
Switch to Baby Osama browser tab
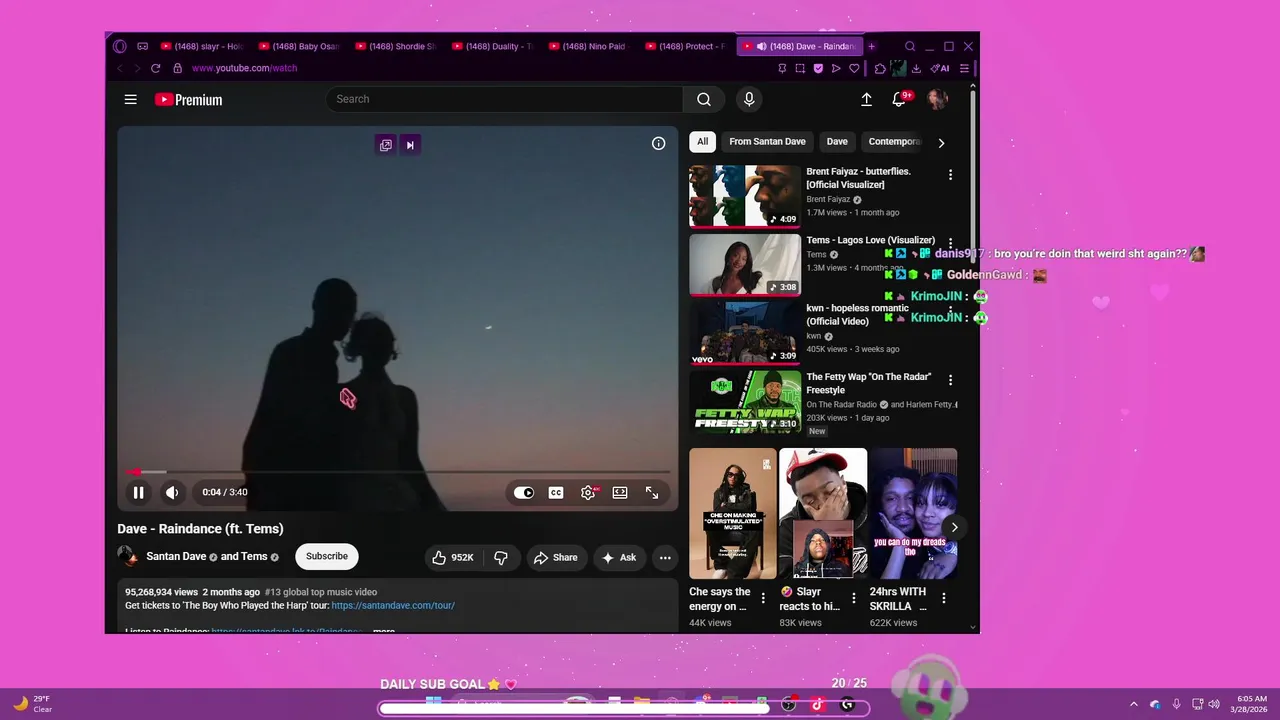[x=298, y=46]
